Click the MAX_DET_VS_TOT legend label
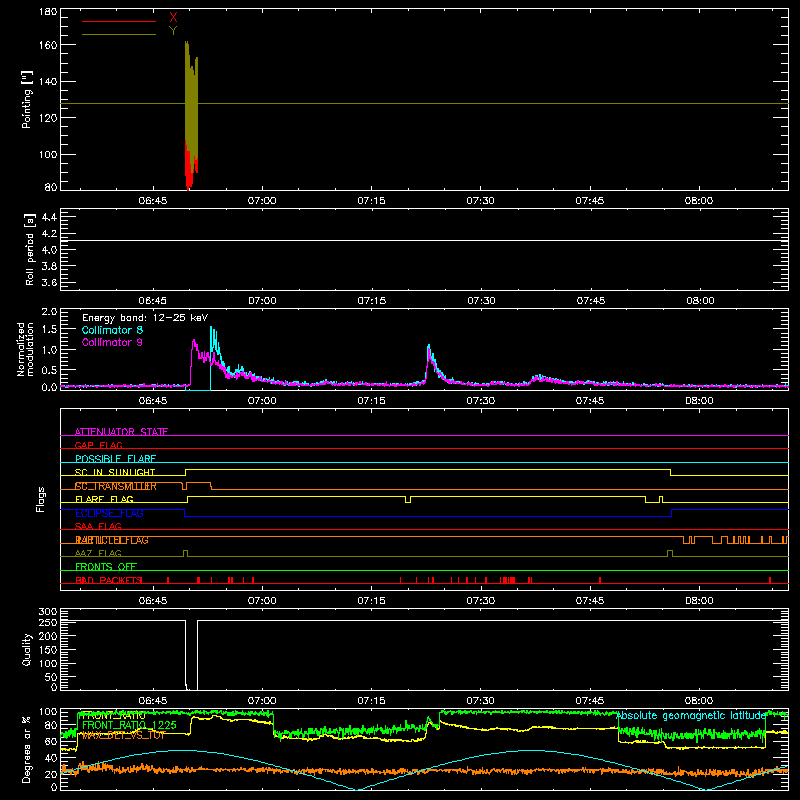 click(123, 735)
